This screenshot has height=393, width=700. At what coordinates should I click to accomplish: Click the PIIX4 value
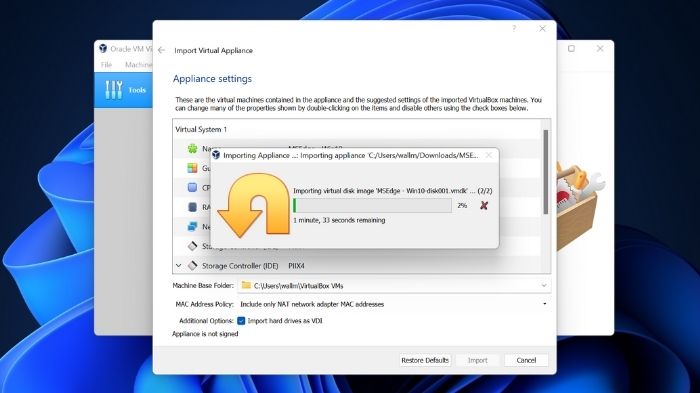pyautogui.click(x=296, y=266)
